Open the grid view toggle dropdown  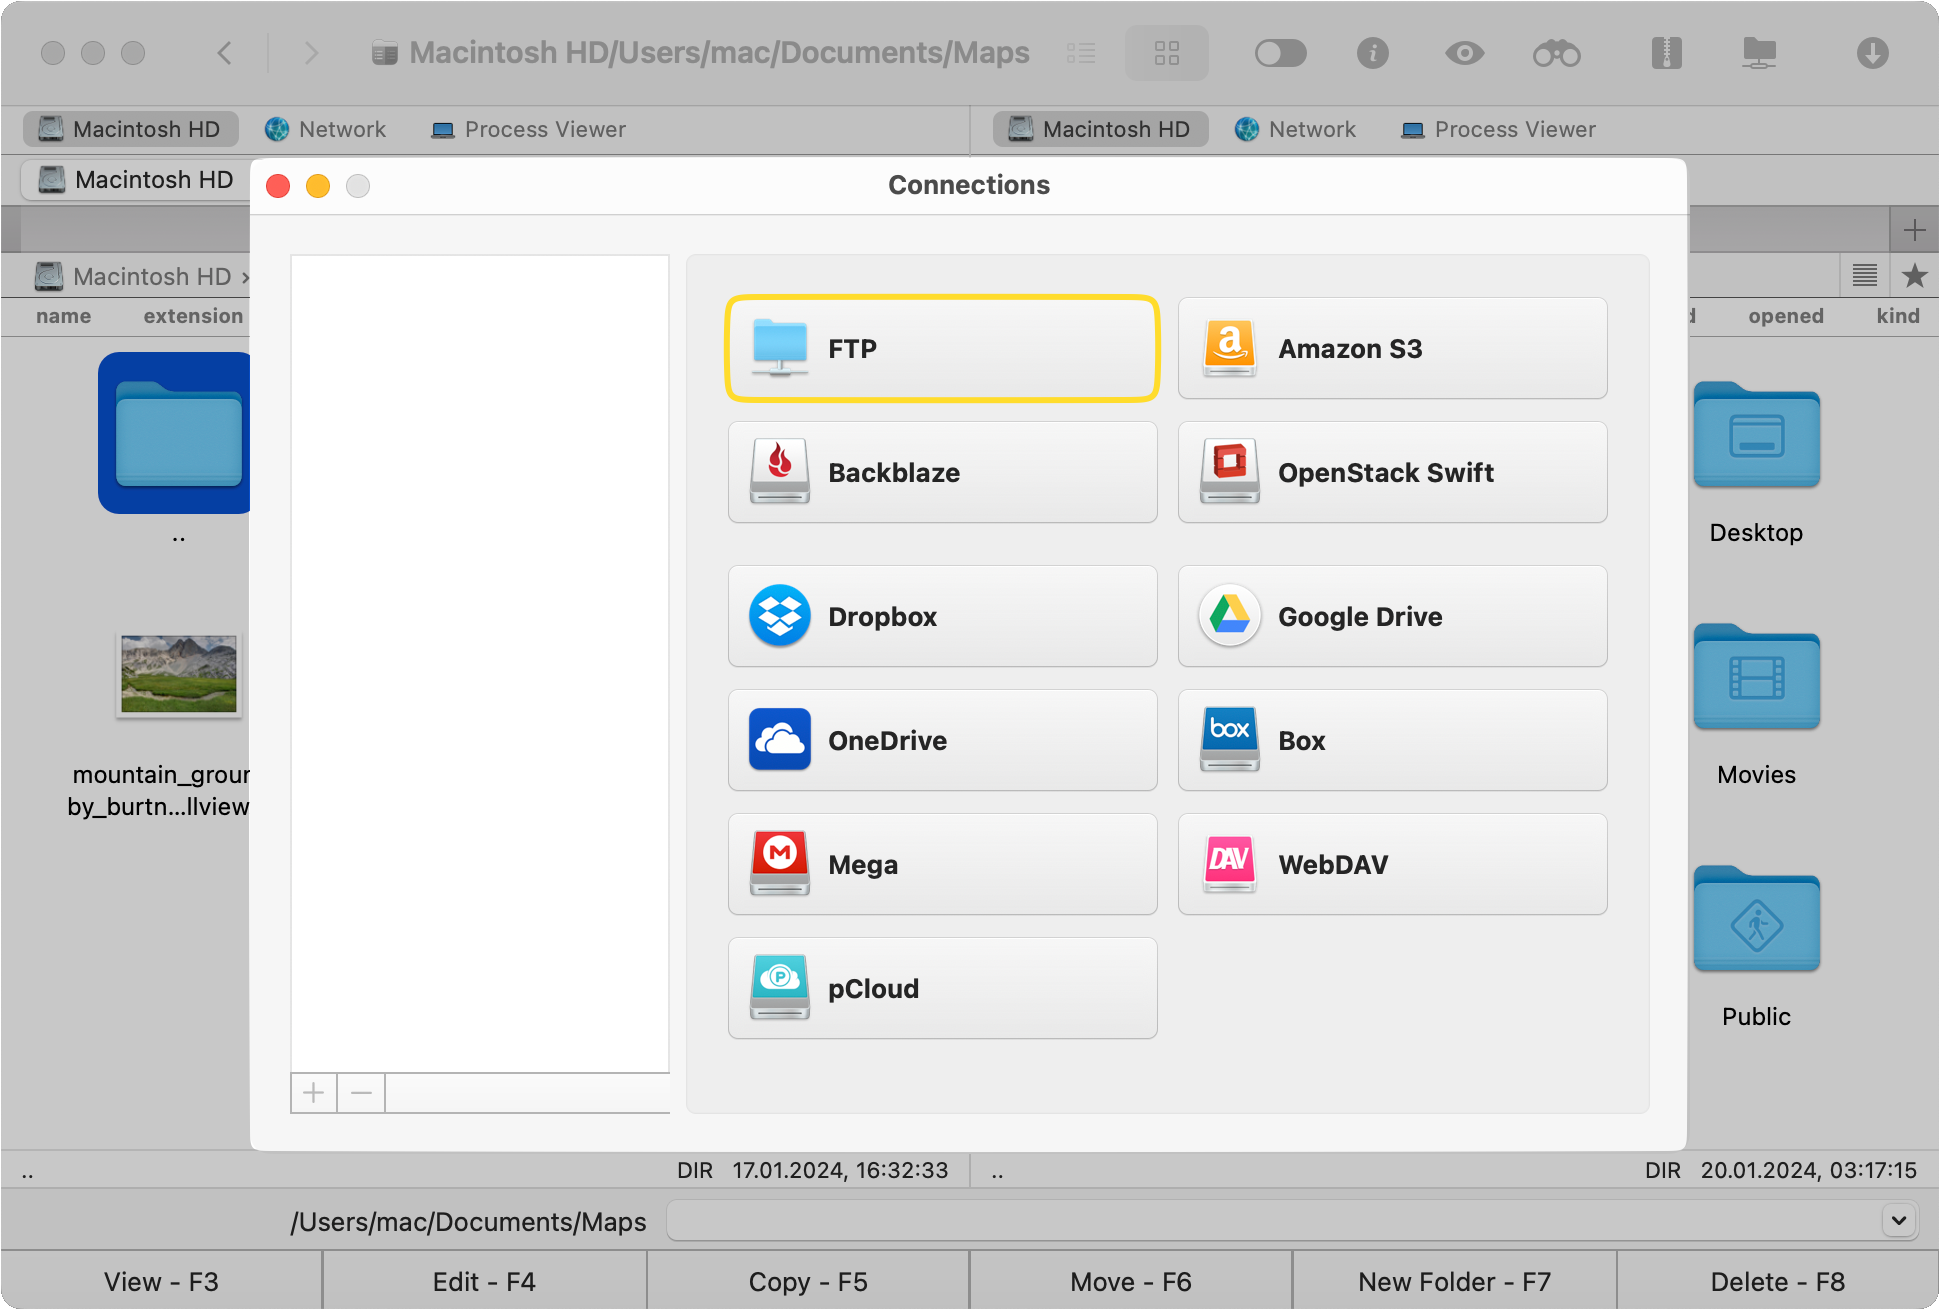pyautogui.click(x=1165, y=54)
